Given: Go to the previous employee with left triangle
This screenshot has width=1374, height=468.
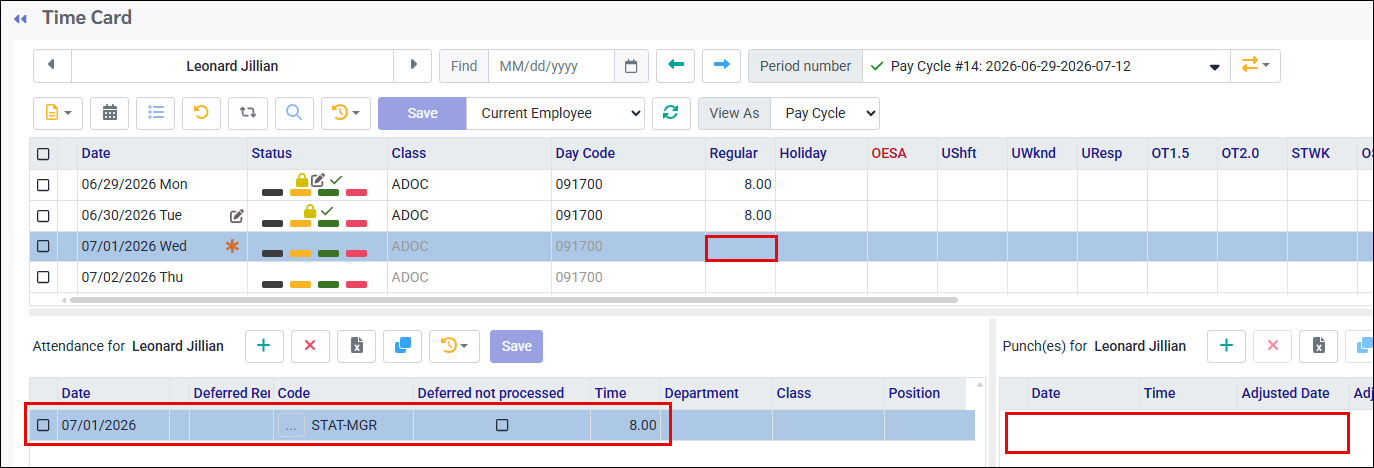Looking at the screenshot, I should tap(52, 66).
